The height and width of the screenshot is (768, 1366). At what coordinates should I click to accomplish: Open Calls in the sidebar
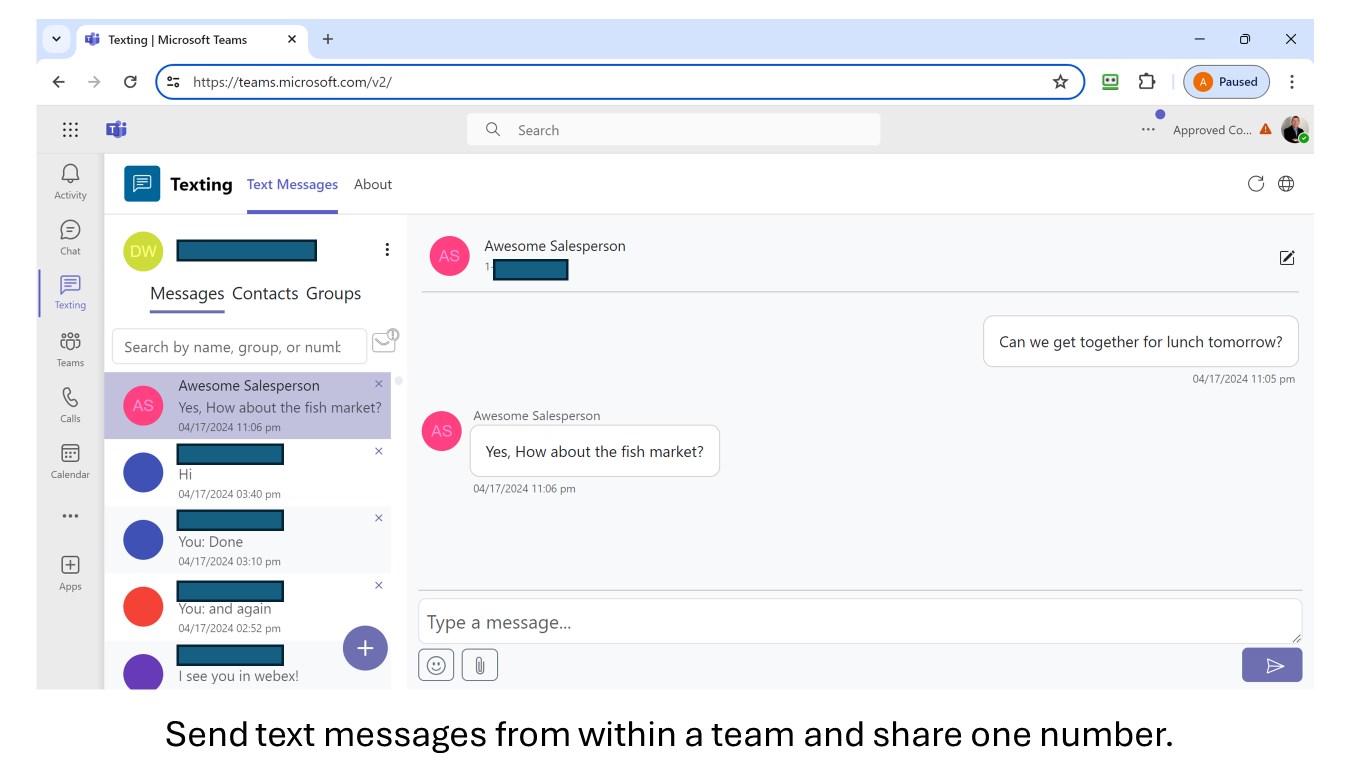point(70,405)
